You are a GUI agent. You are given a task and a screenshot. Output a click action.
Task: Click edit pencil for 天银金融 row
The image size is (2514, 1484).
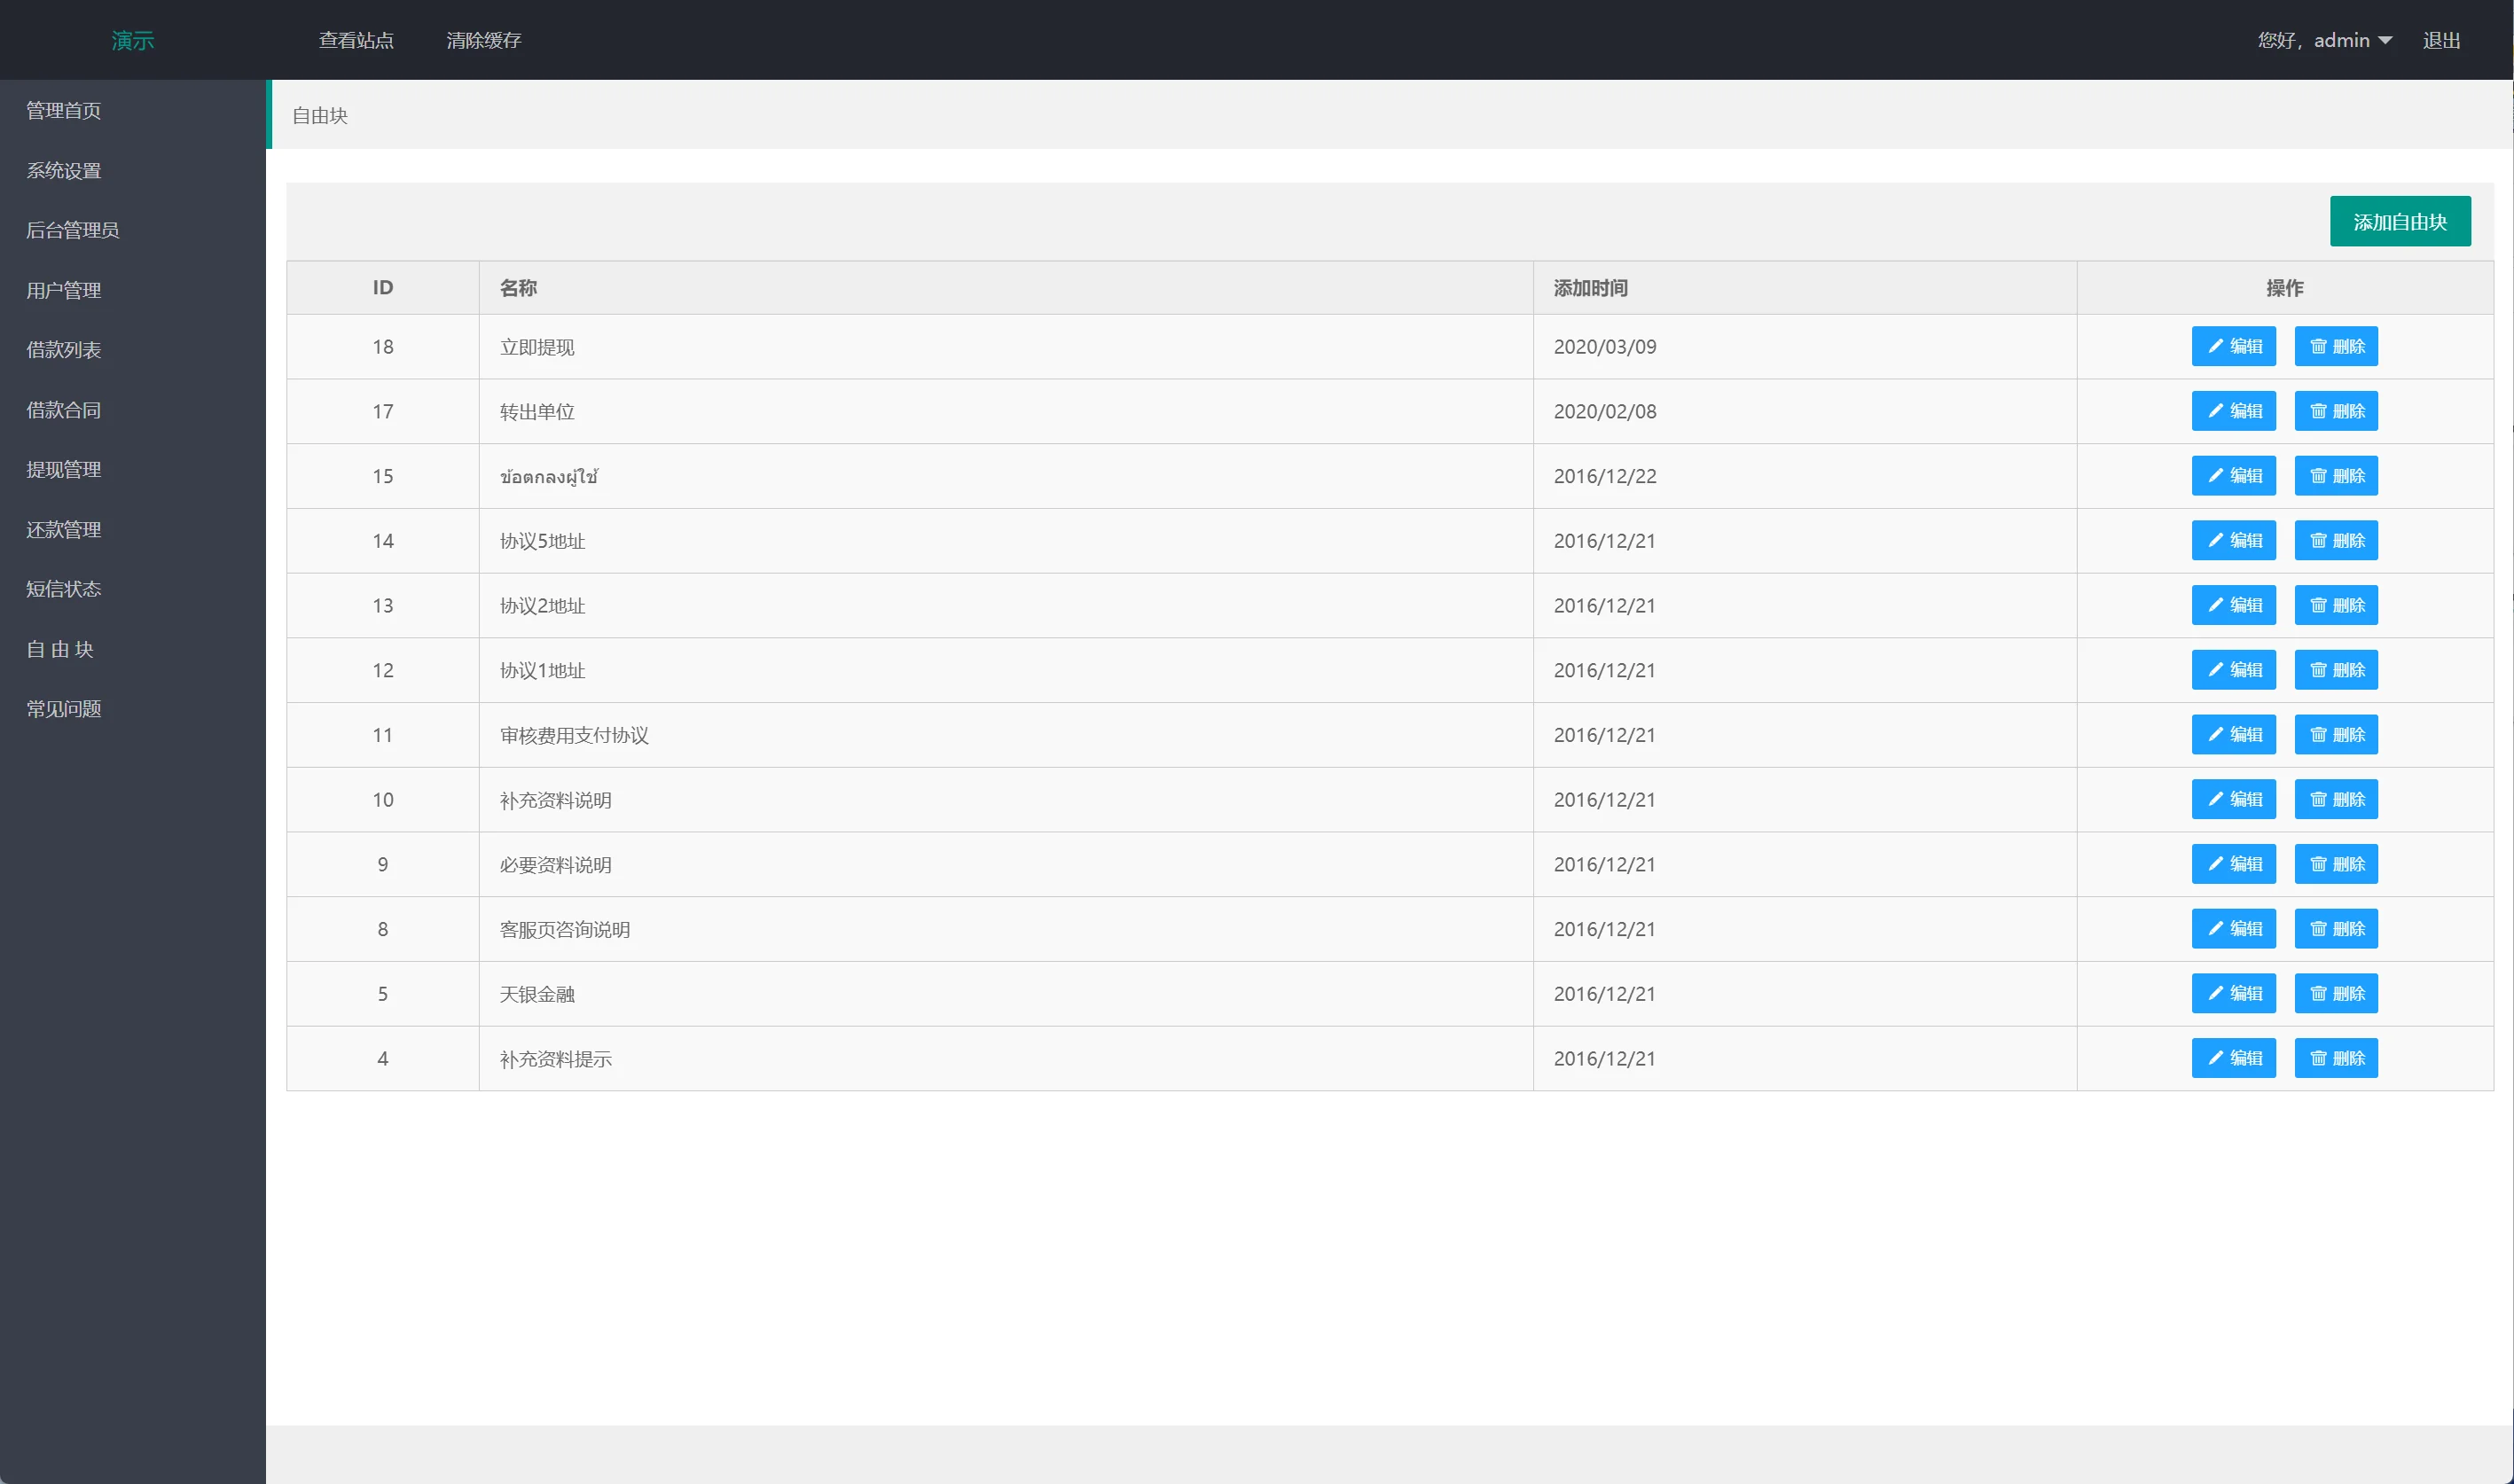2215,993
